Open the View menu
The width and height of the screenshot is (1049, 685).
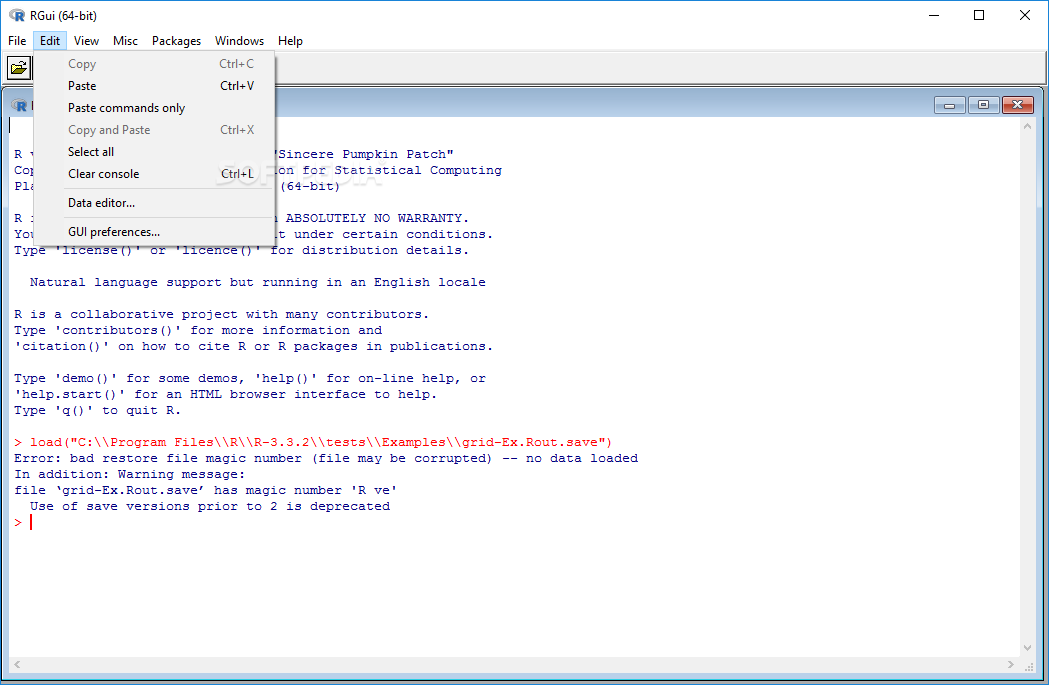tap(86, 41)
